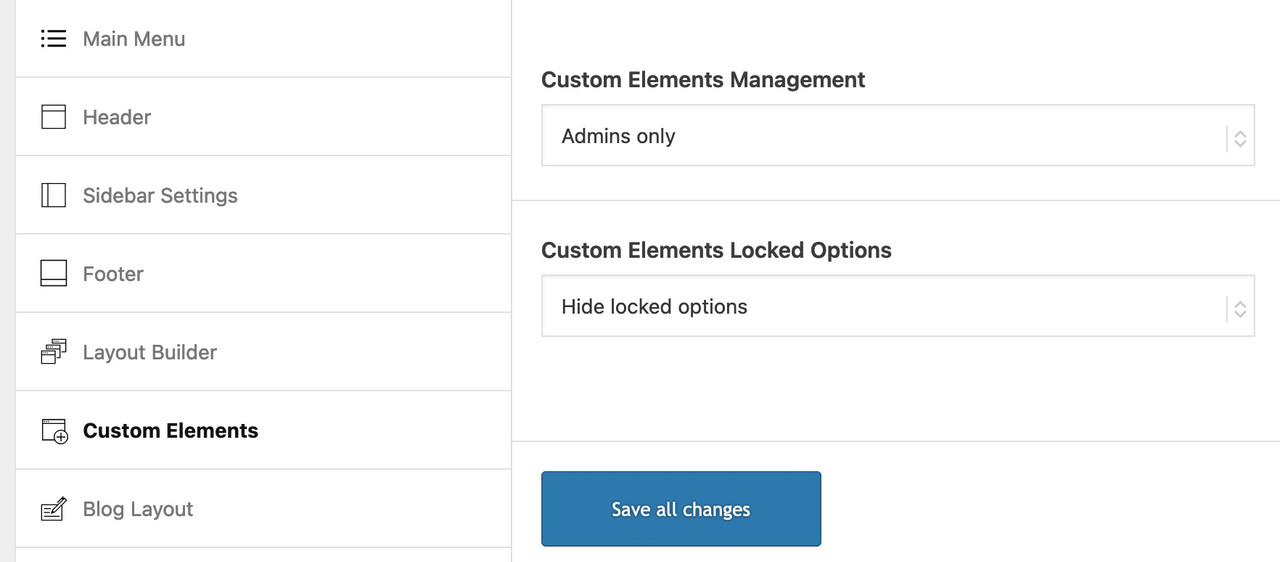Viewport: 1280px width, 562px height.
Task: Click Save all changes button
Action: tap(681, 509)
